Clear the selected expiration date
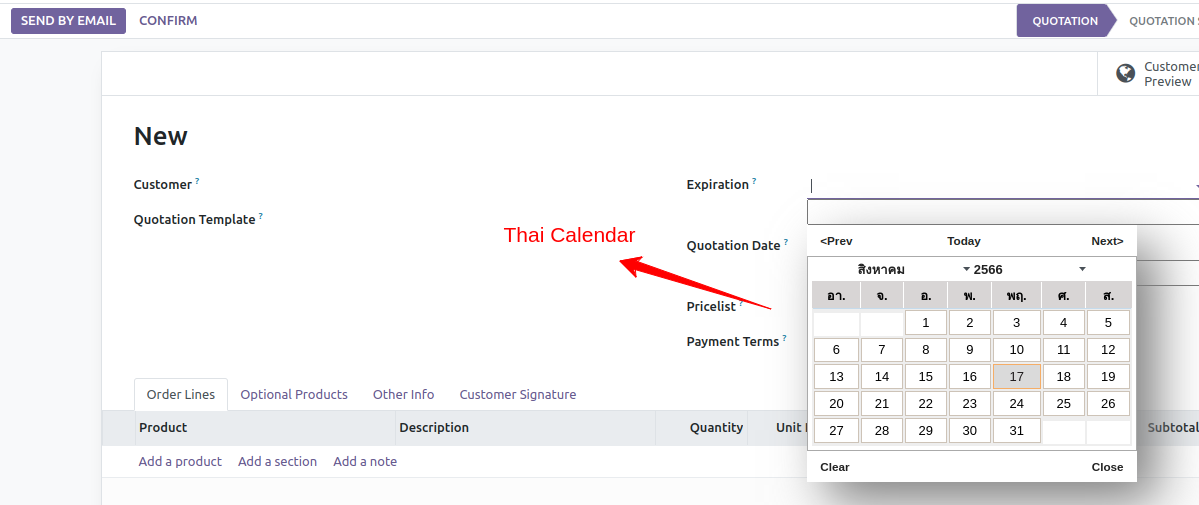The width and height of the screenshot is (1199, 505). click(x=835, y=467)
